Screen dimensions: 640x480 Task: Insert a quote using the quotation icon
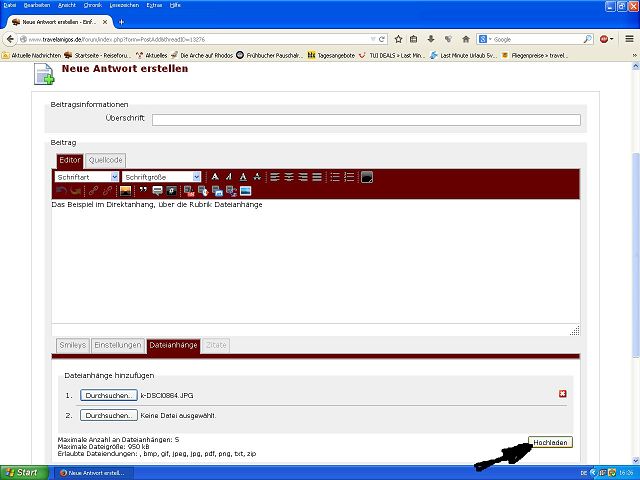point(143,190)
